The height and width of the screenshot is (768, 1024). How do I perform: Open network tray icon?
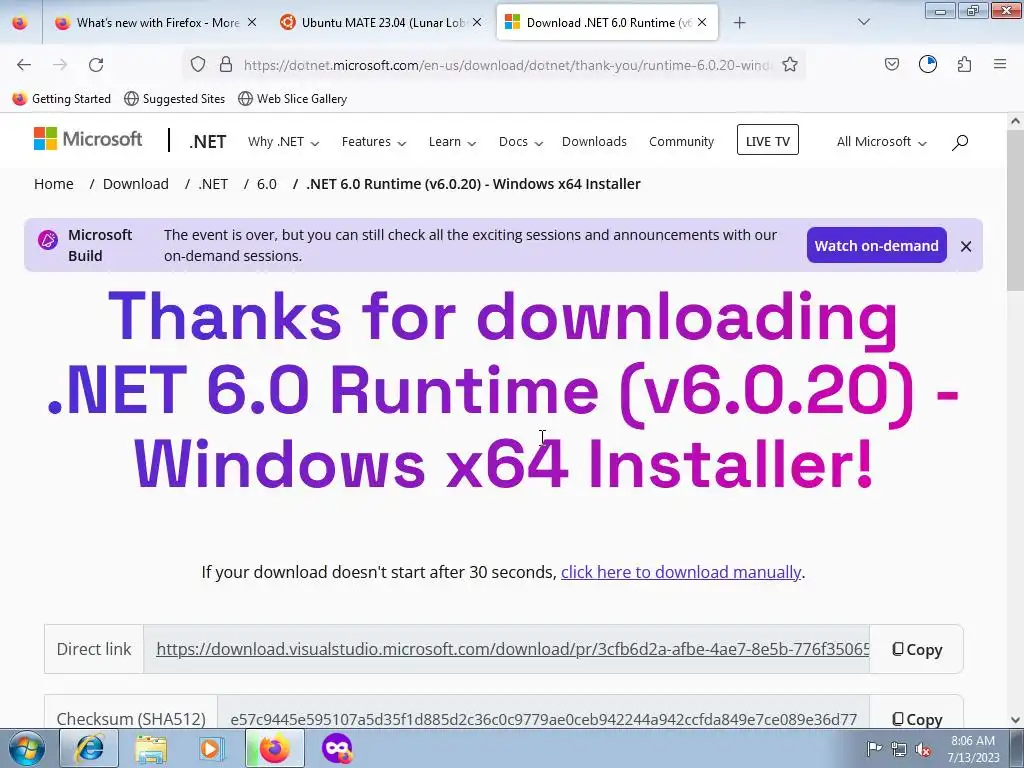899,749
